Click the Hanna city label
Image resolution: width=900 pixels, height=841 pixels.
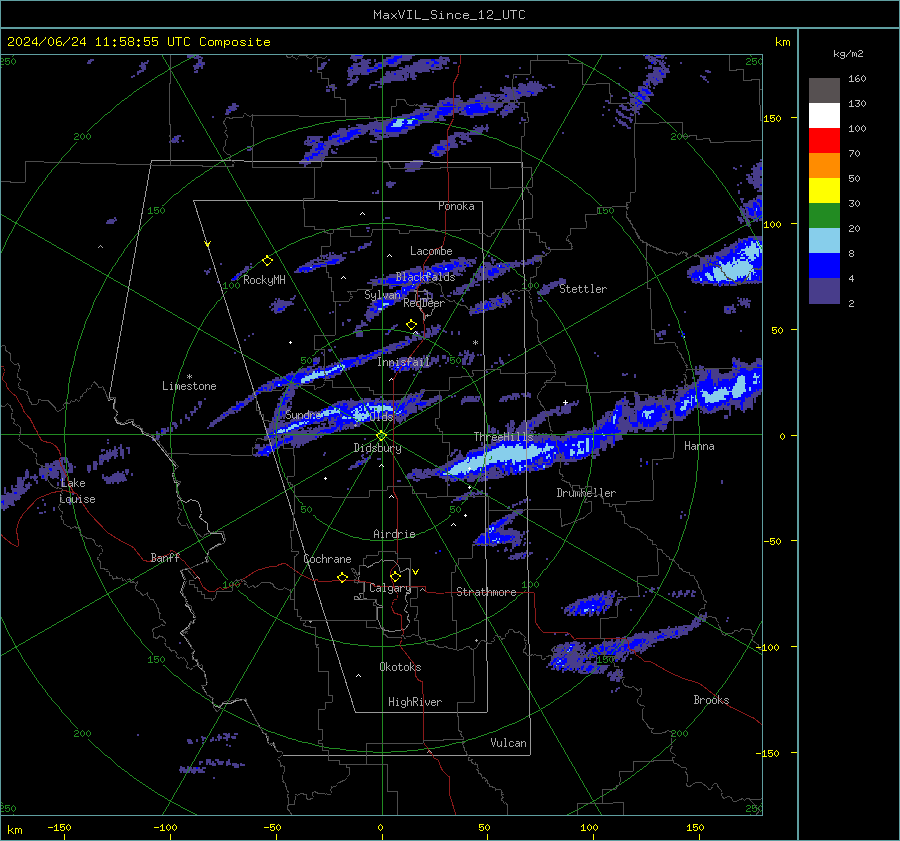click(x=699, y=446)
